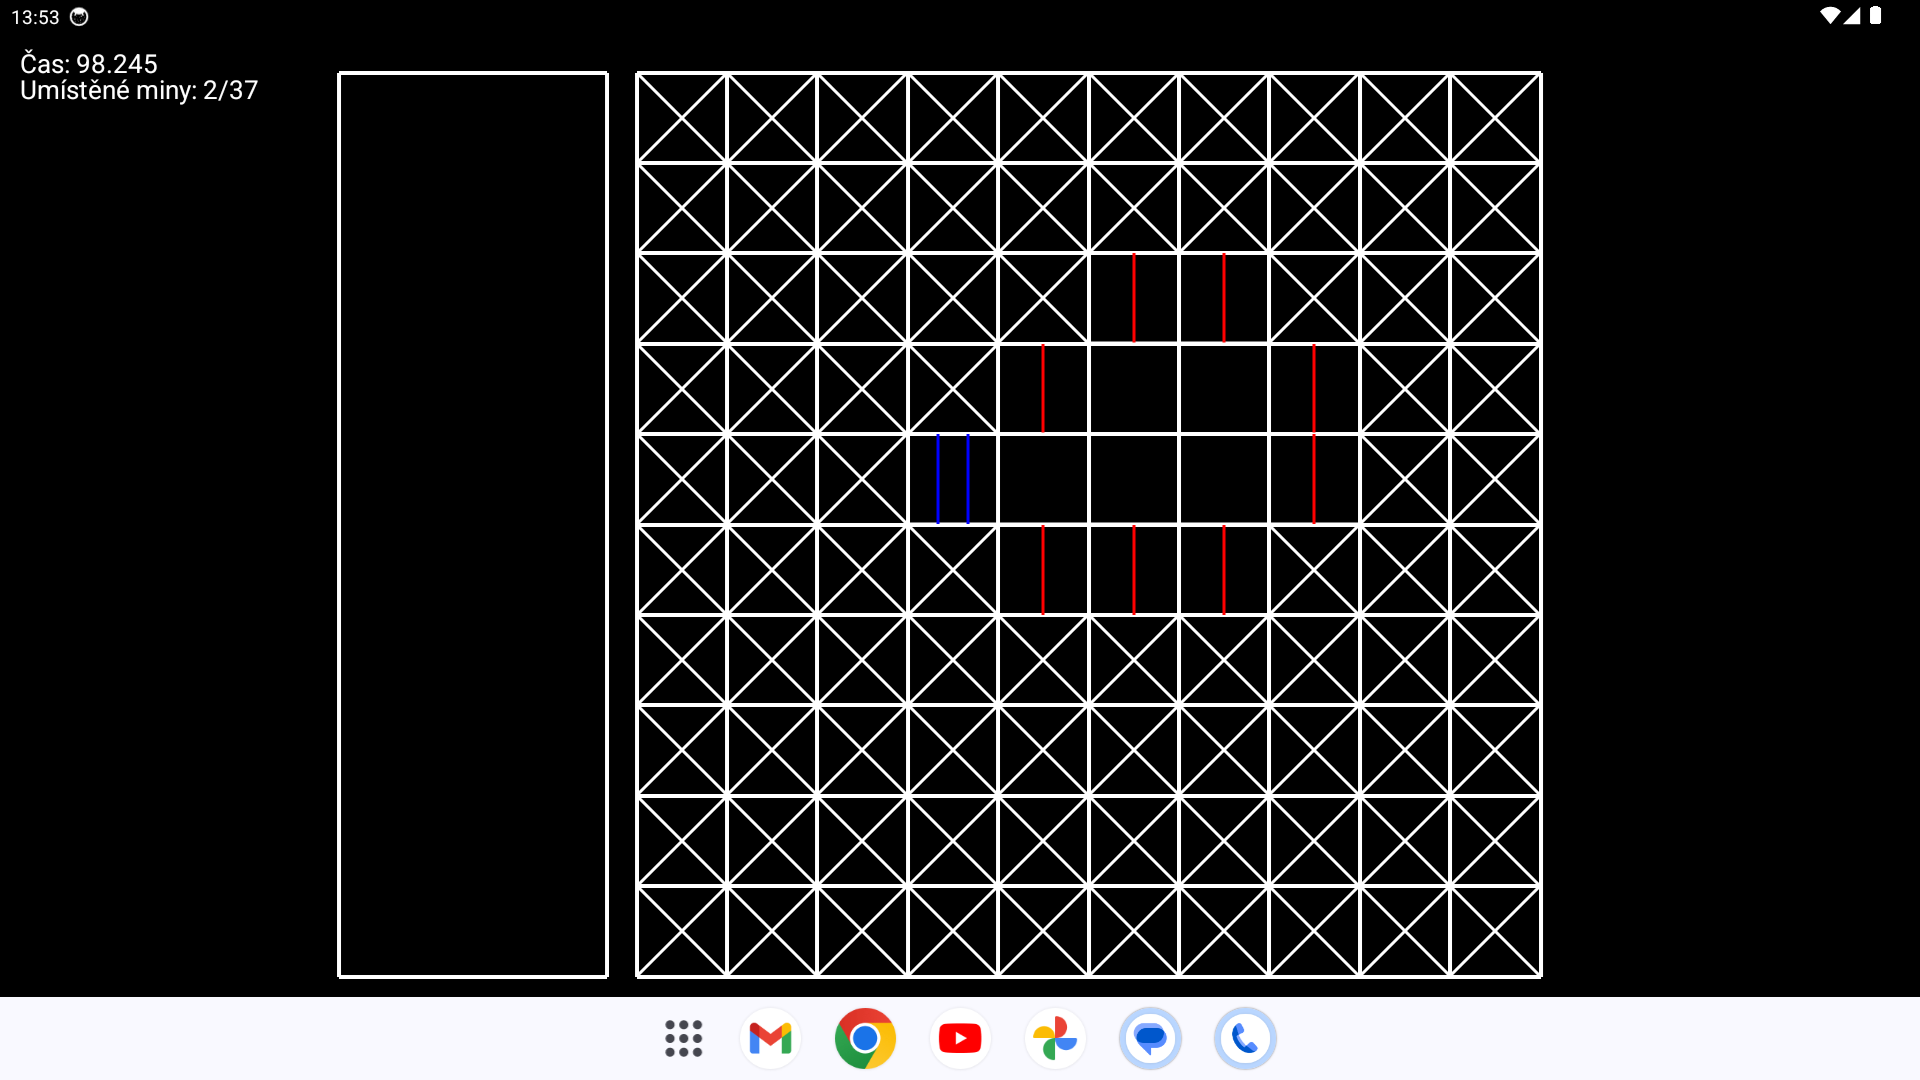Image resolution: width=1920 pixels, height=1080 pixels.
Task: Open YouTube app in the taskbar
Action: (x=960, y=1039)
